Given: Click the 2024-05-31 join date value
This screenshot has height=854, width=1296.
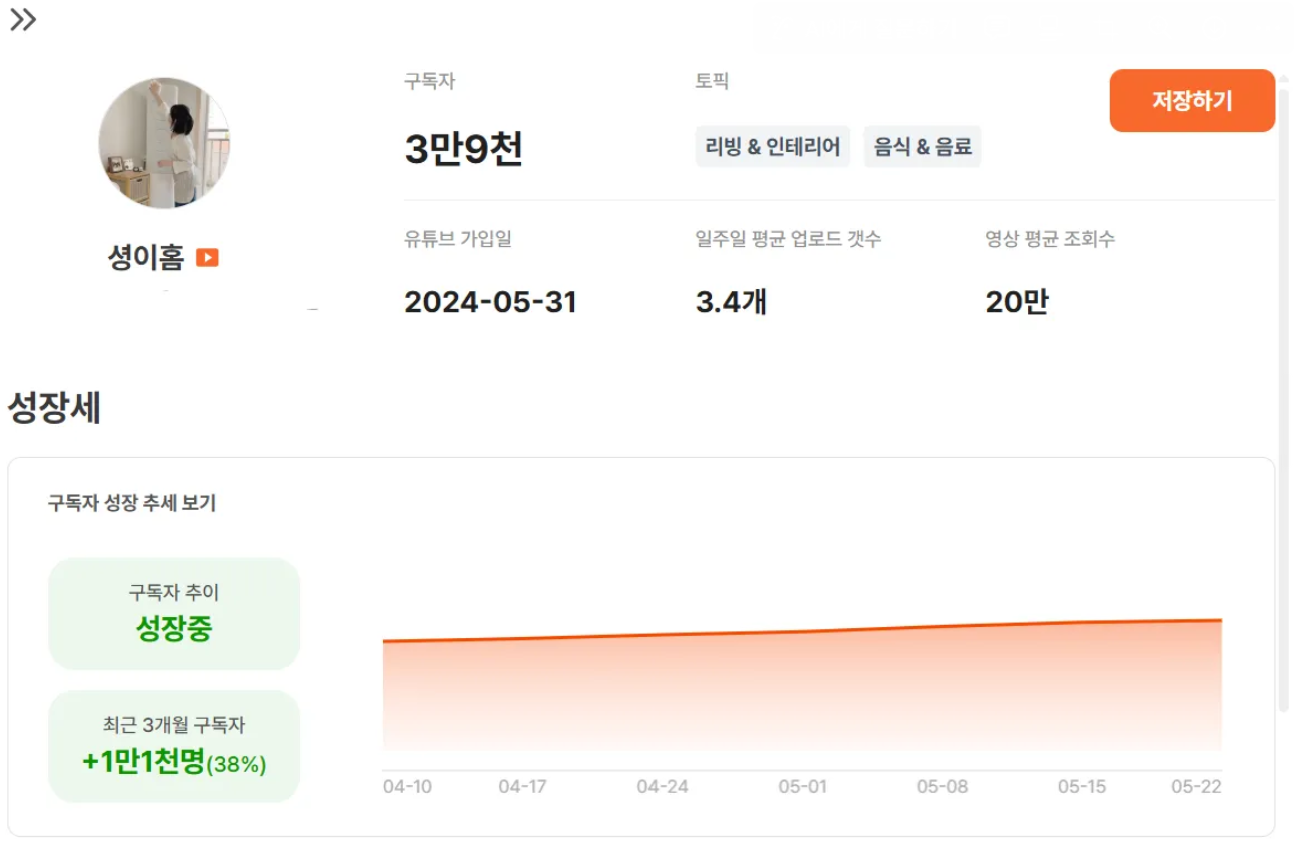Looking at the screenshot, I should (x=491, y=302).
